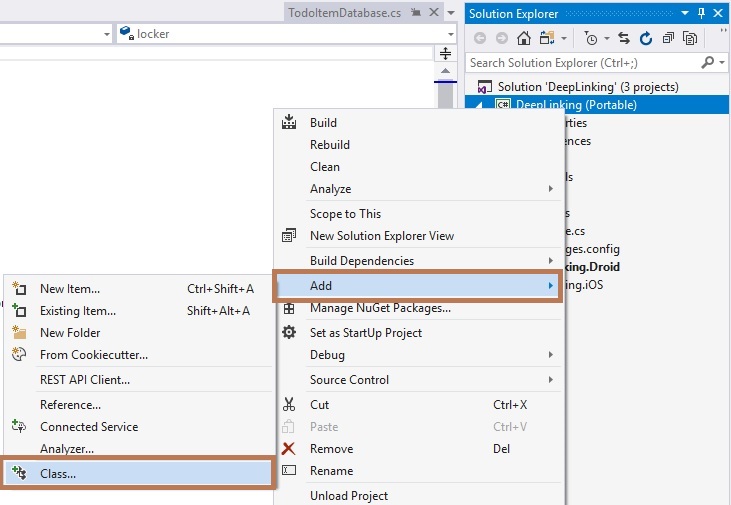Select the Solution 'DeepLinking' node
Viewport: 731px width, 505px height.
[x=588, y=87]
